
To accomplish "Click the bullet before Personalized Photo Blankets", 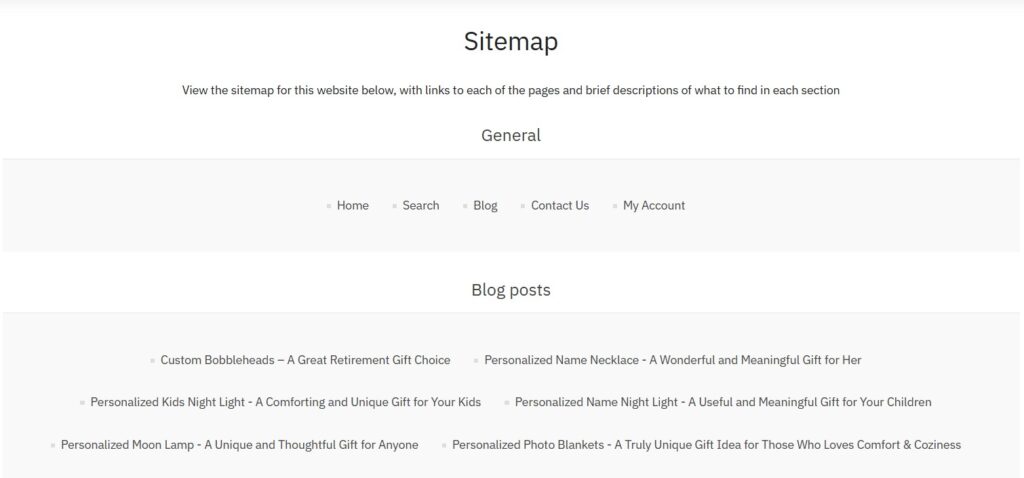I will click(444, 446).
